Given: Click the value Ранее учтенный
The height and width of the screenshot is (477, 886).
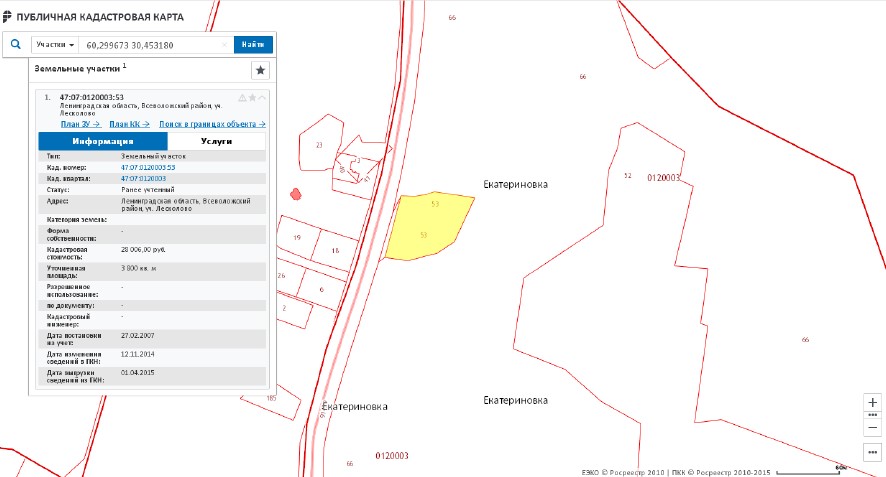Looking at the screenshot, I should 147,190.
